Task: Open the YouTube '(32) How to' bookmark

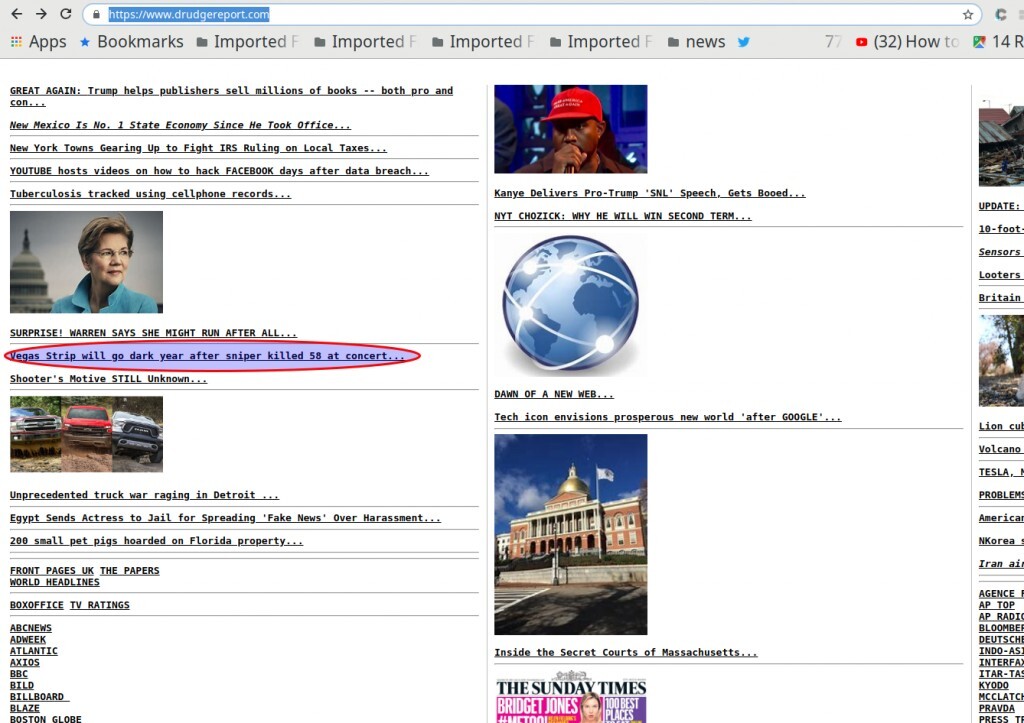Action: point(906,42)
